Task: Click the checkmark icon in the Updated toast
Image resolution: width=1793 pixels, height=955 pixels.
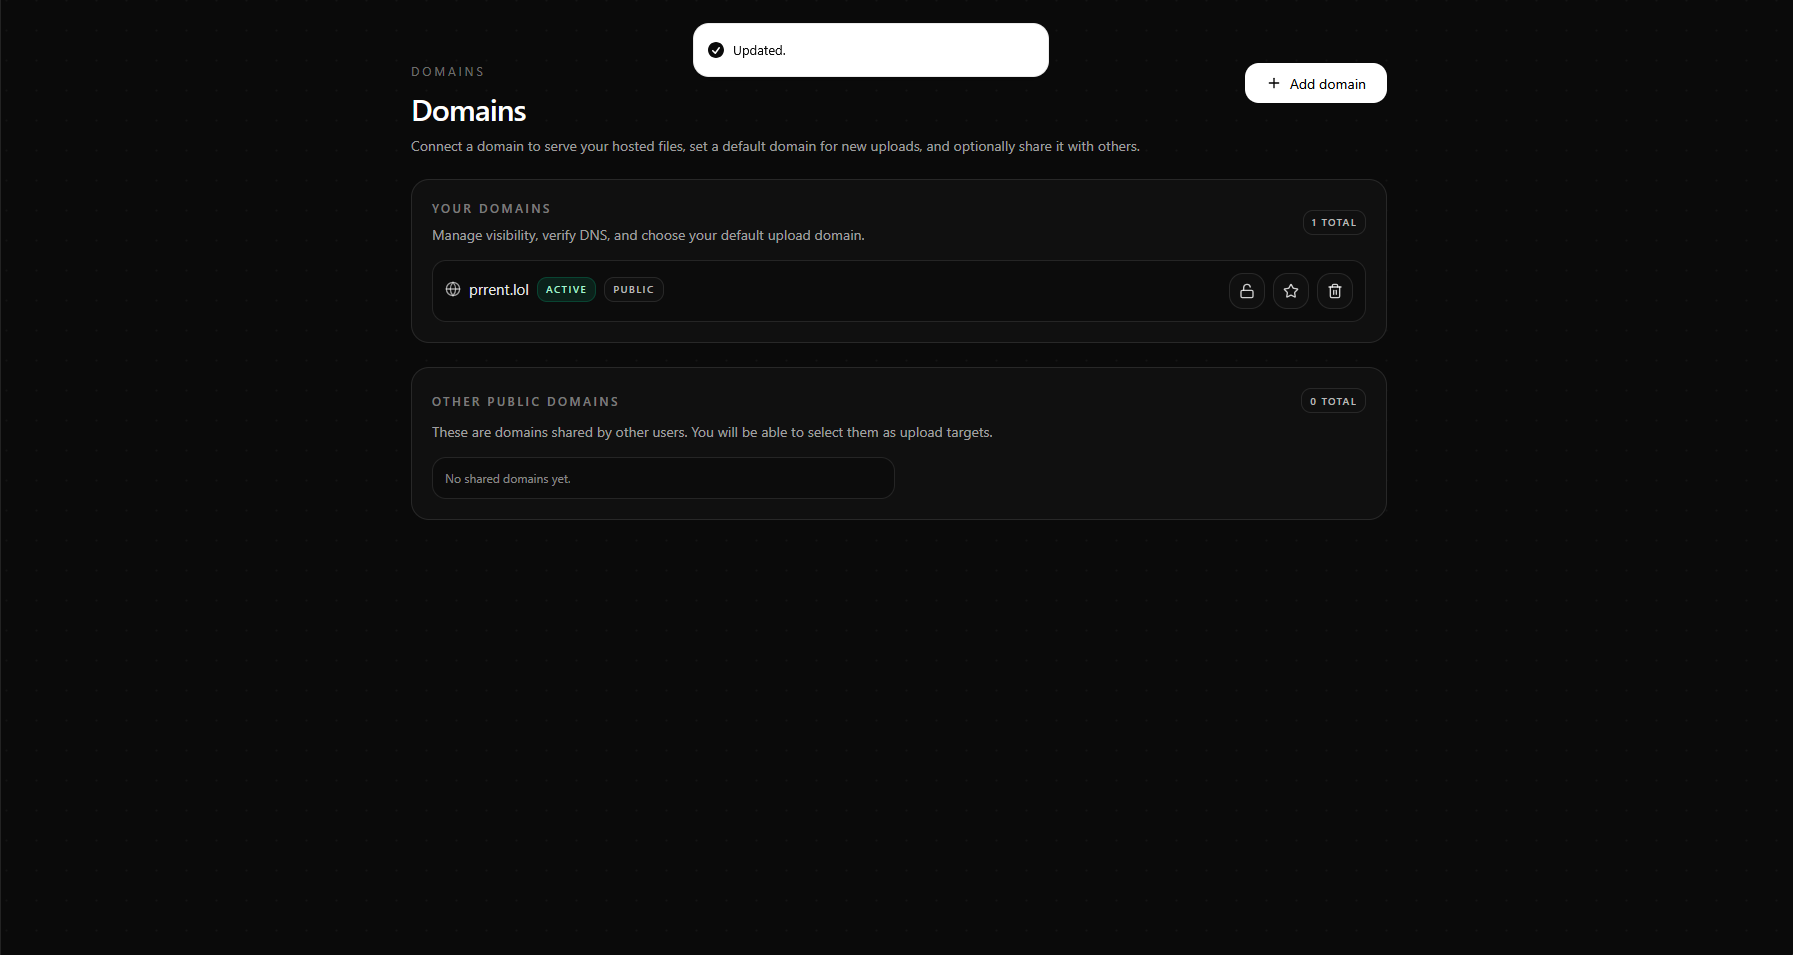Action: (x=716, y=50)
